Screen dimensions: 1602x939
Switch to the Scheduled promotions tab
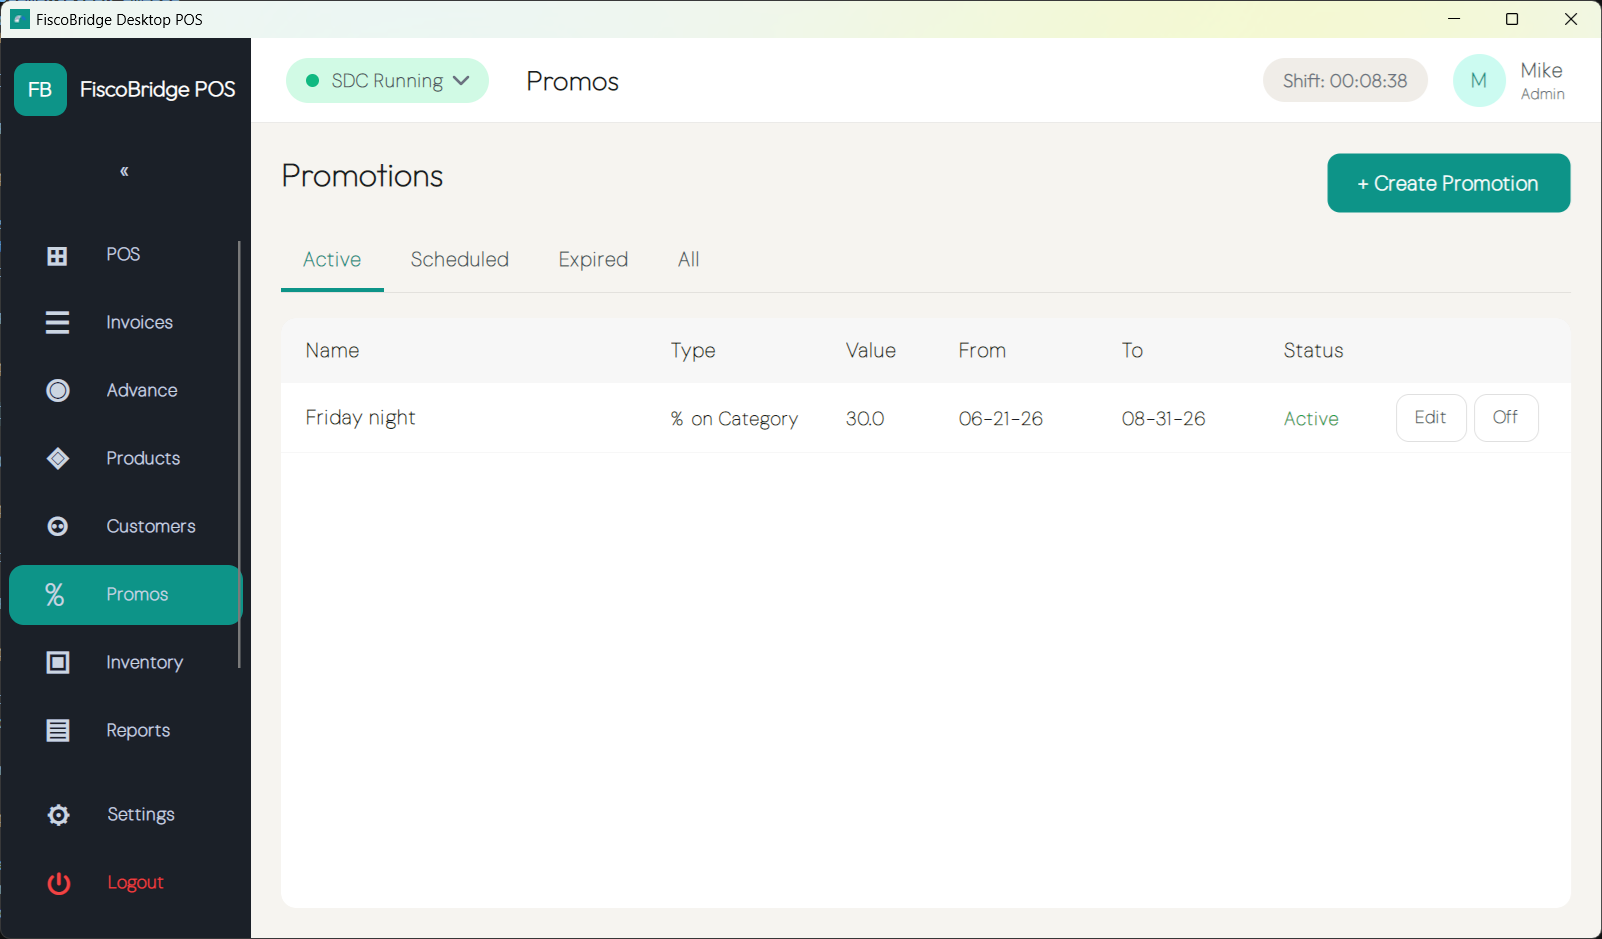[x=460, y=260]
